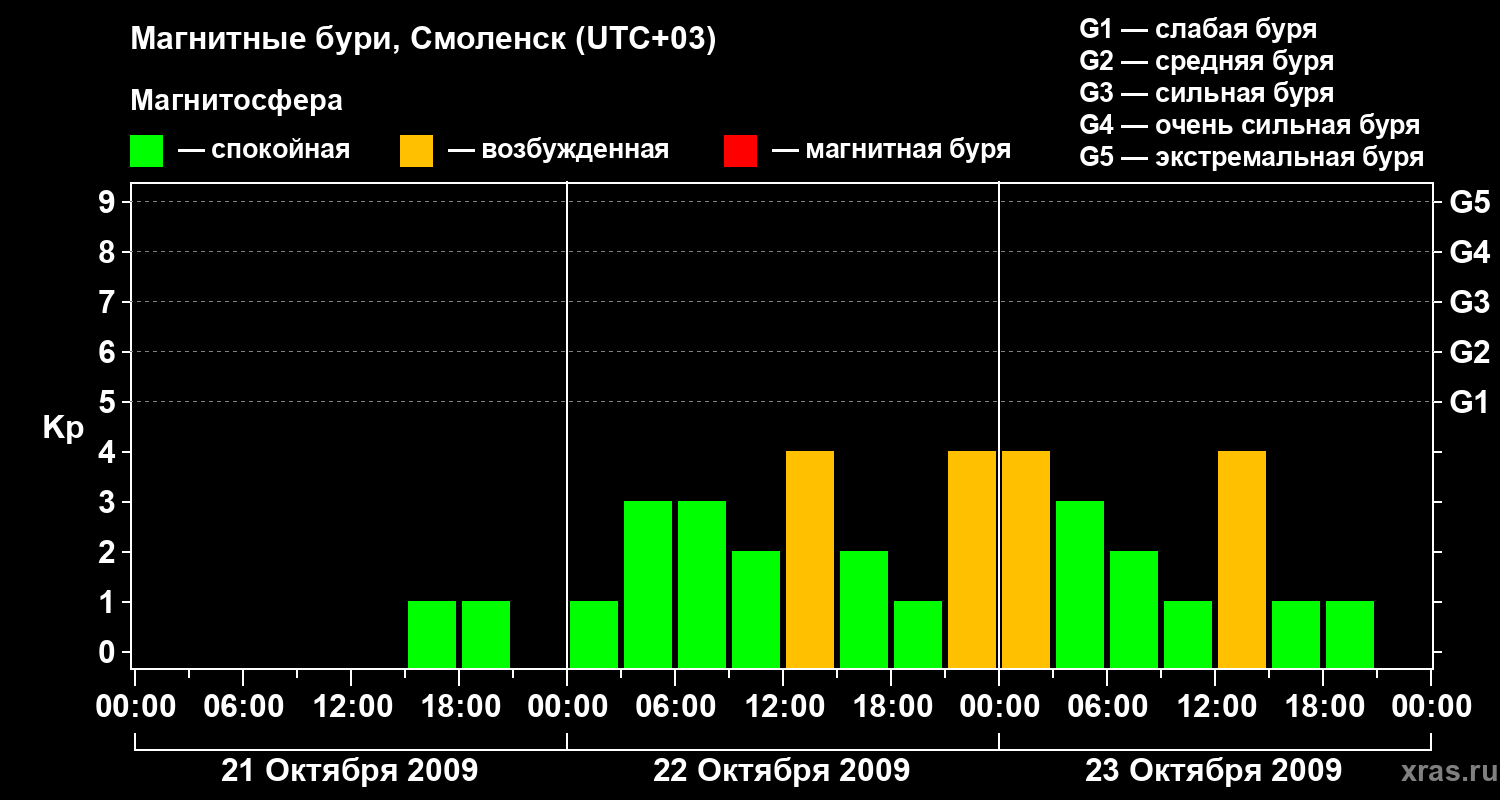Select the 22 Октября 2009 date label
Image resolution: width=1500 pixels, height=800 pixels.
pos(781,771)
